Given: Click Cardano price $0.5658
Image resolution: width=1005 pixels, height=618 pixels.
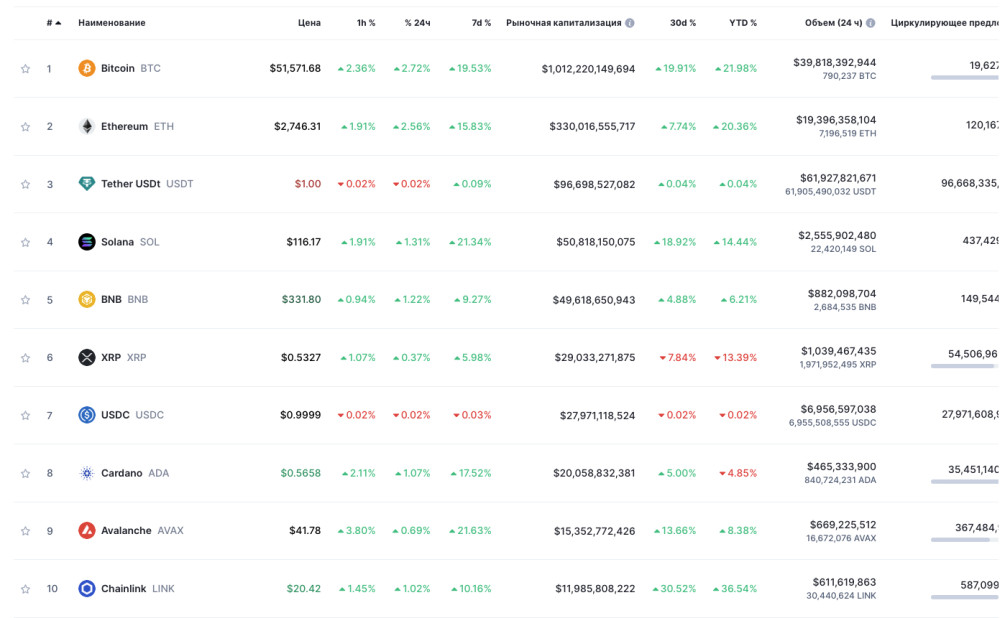Looking at the screenshot, I should [301, 473].
